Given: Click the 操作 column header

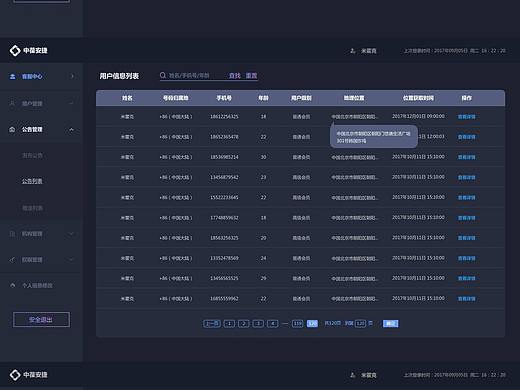Looking at the screenshot, I should coord(466,98).
